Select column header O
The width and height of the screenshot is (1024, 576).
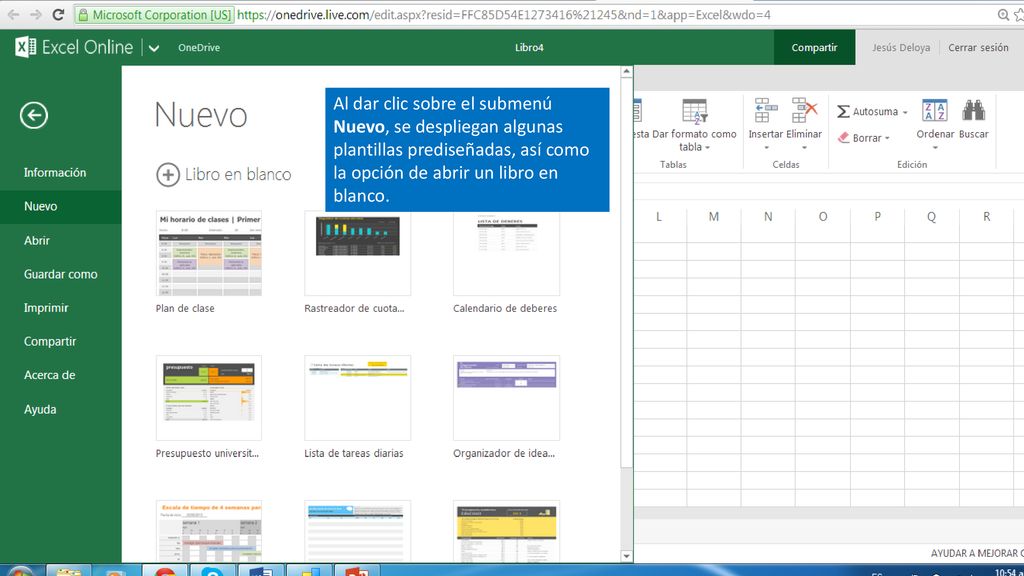(x=823, y=217)
